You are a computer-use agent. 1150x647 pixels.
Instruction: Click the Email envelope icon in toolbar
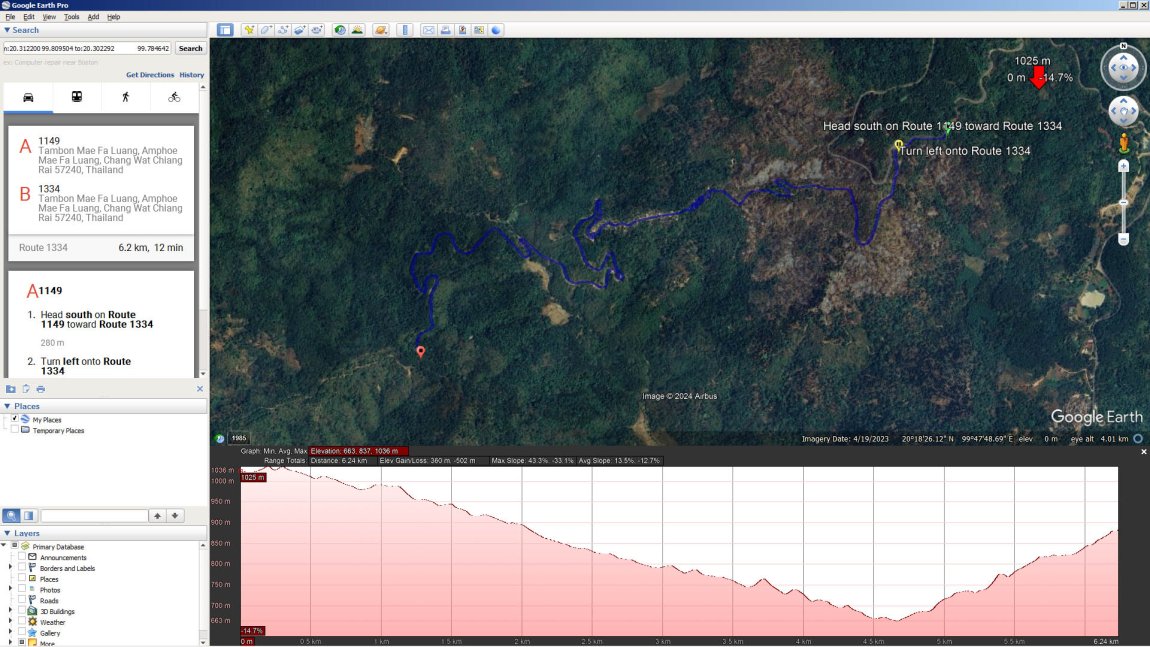(x=428, y=30)
